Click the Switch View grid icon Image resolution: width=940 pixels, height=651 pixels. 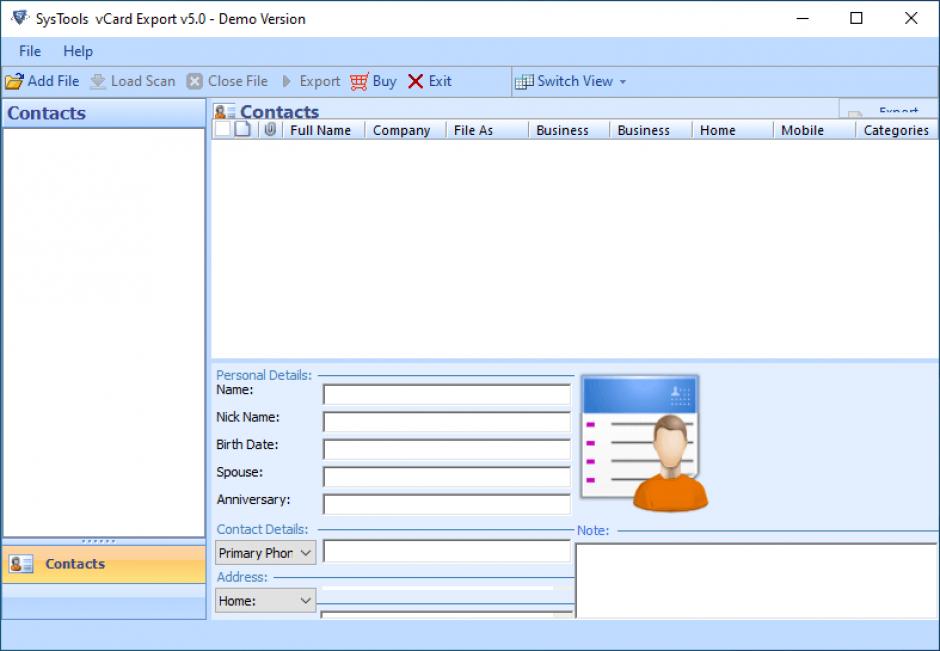524,82
